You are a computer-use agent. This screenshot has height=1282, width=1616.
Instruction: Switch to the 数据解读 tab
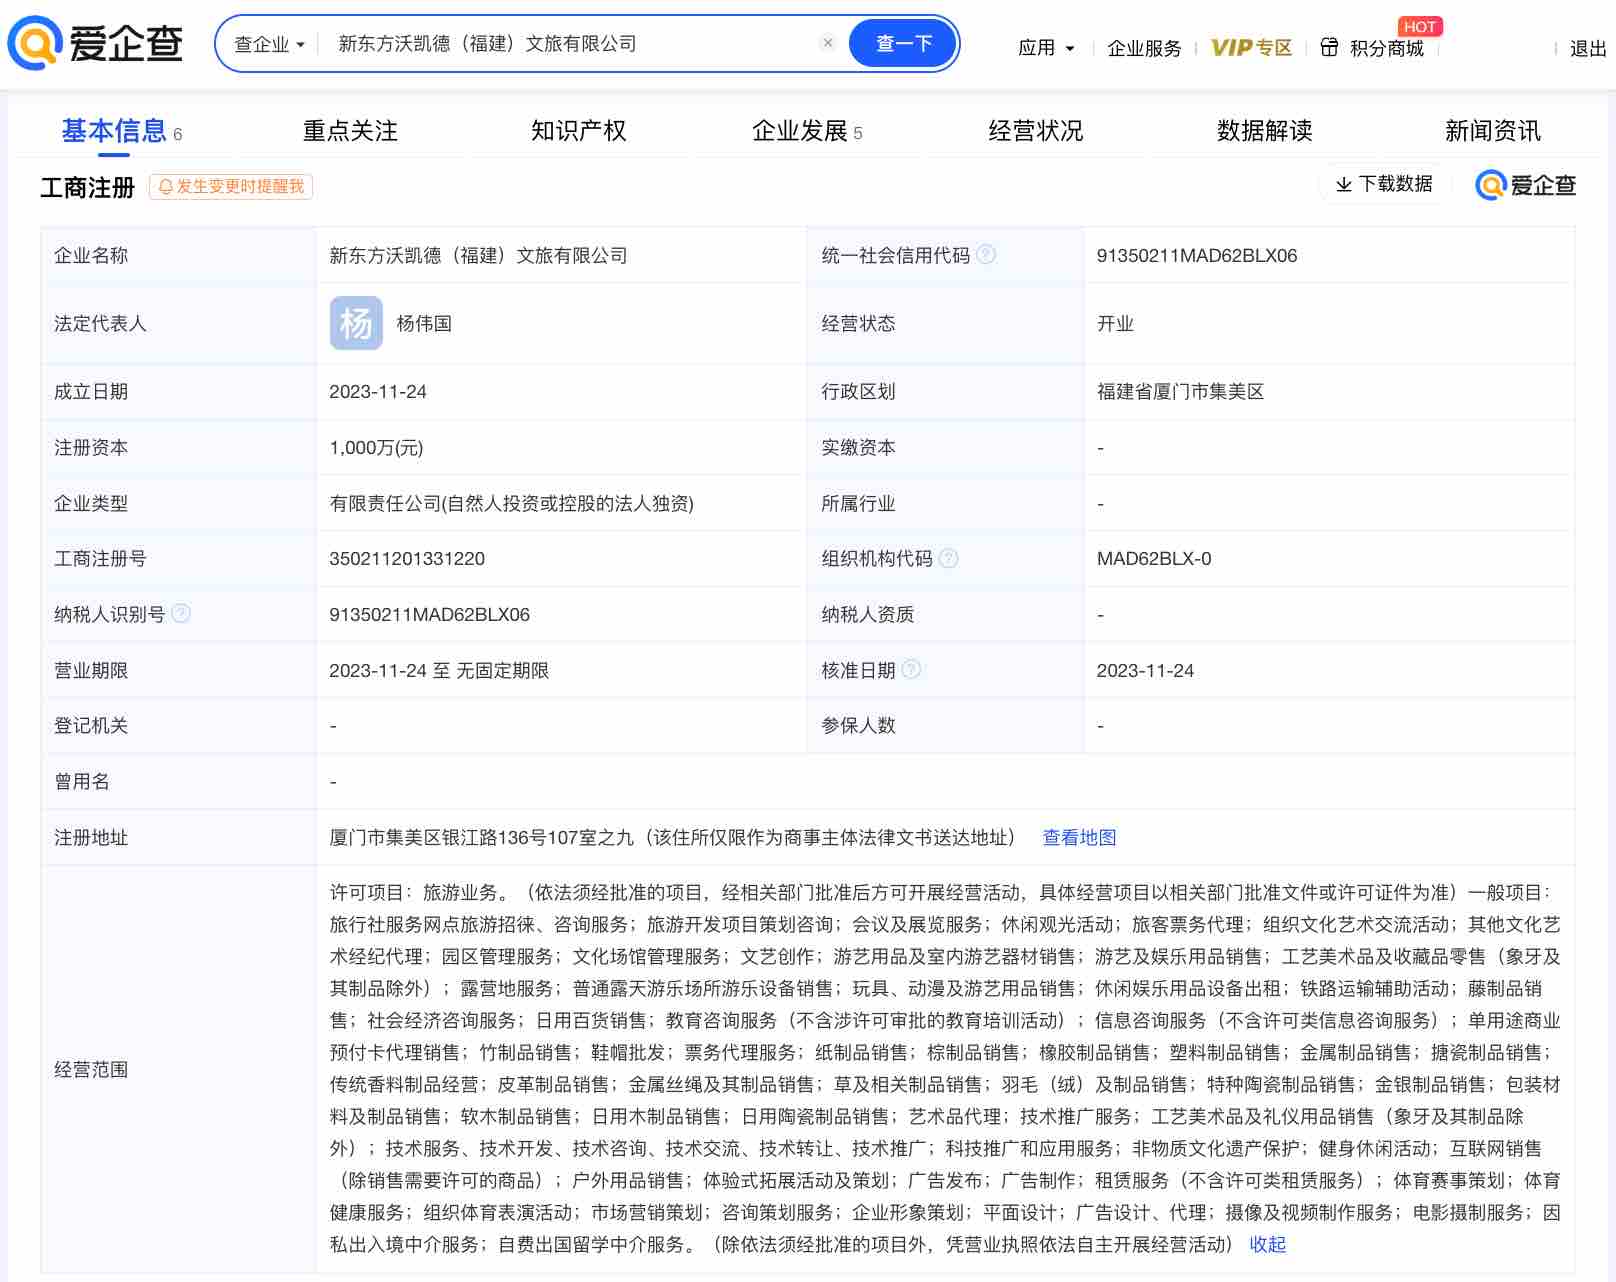click(1264, 131)
